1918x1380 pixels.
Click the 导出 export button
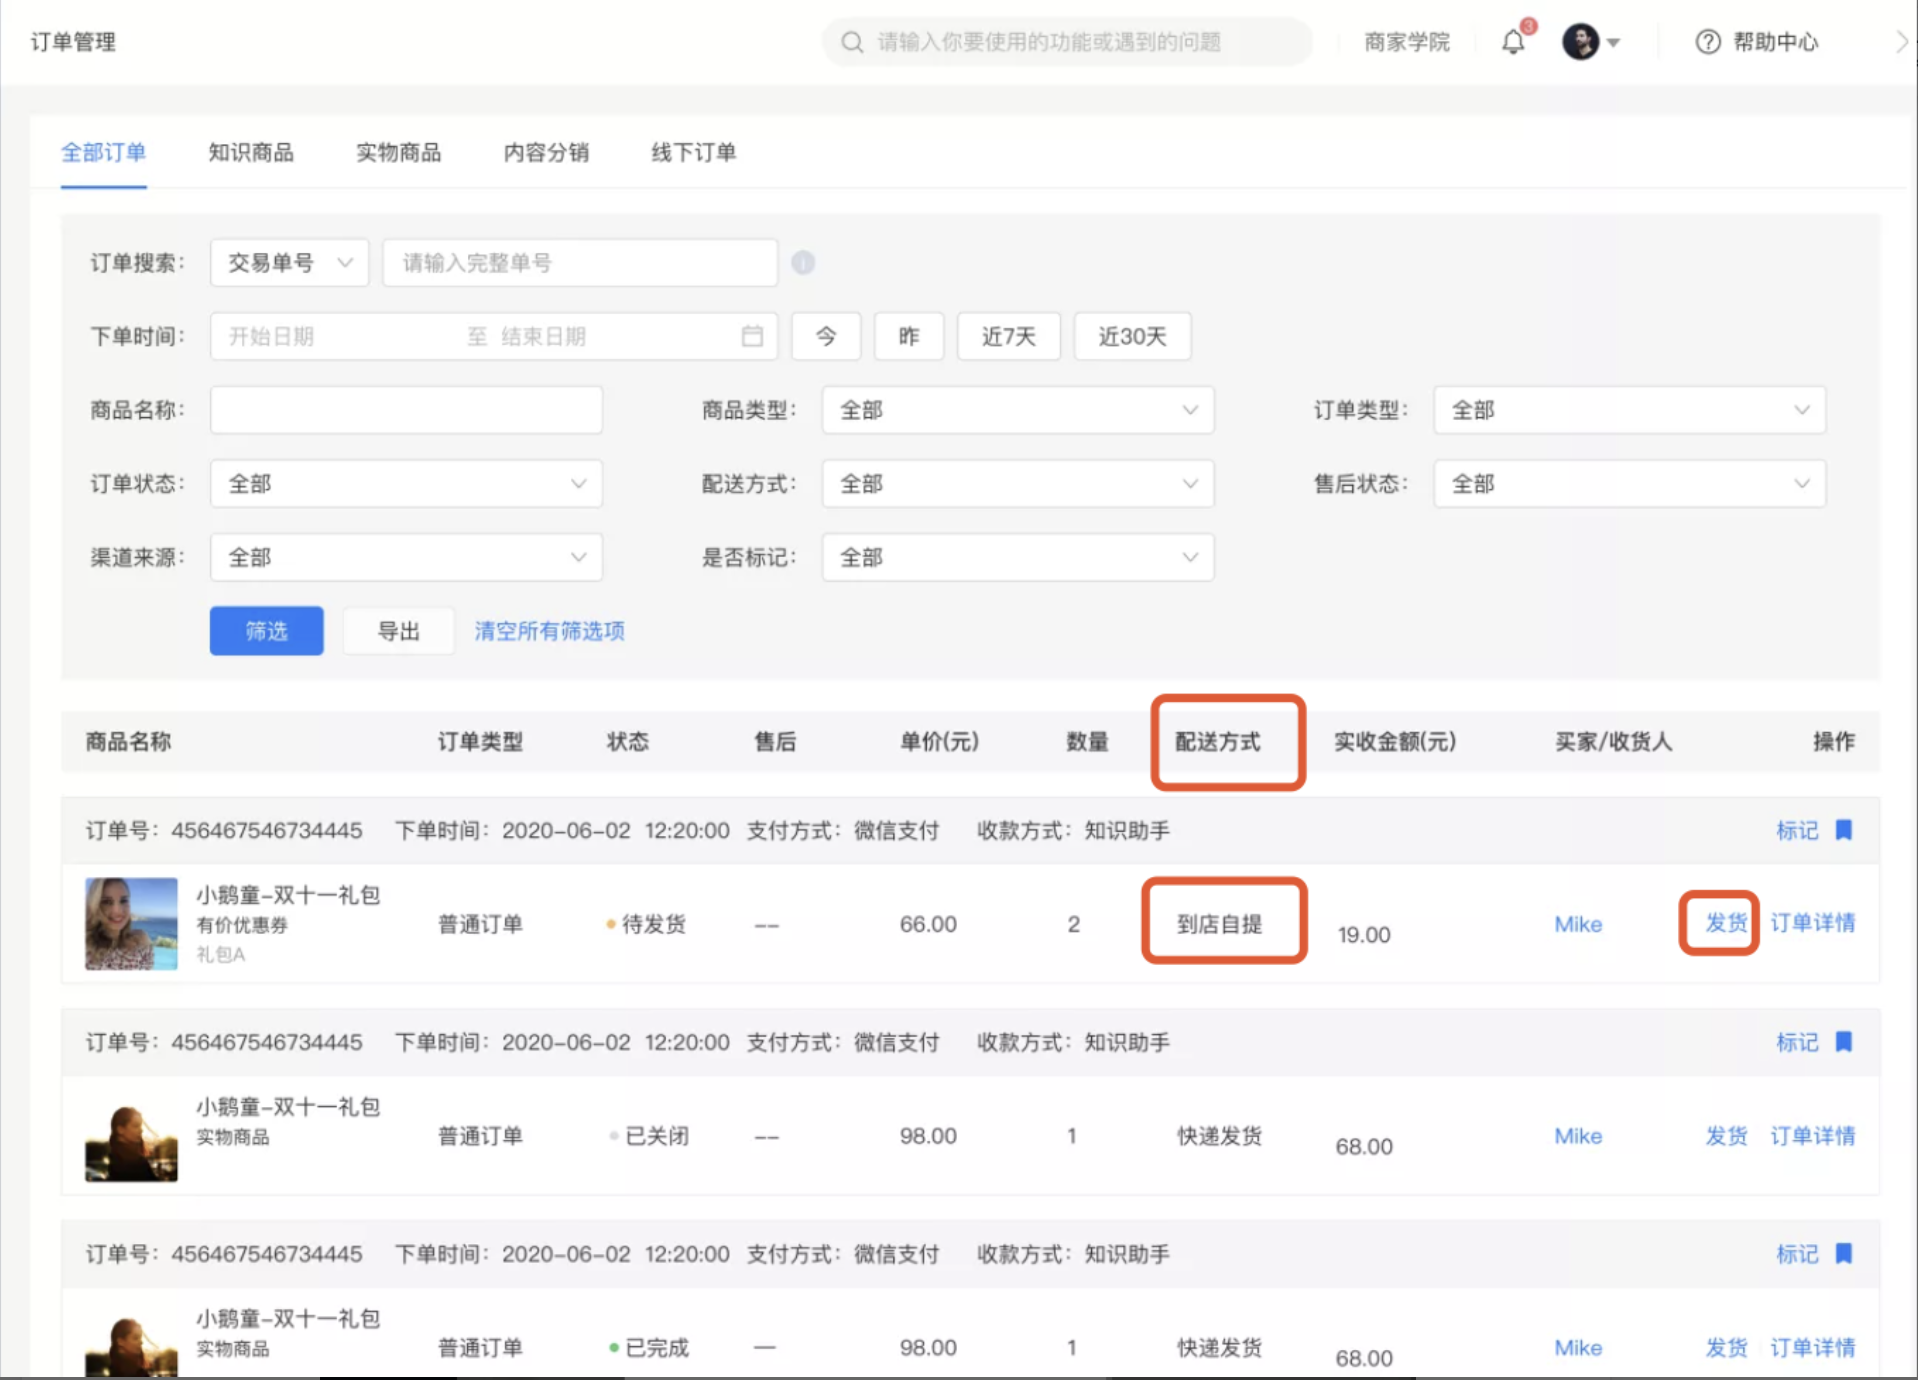click(x=398, y=631)
